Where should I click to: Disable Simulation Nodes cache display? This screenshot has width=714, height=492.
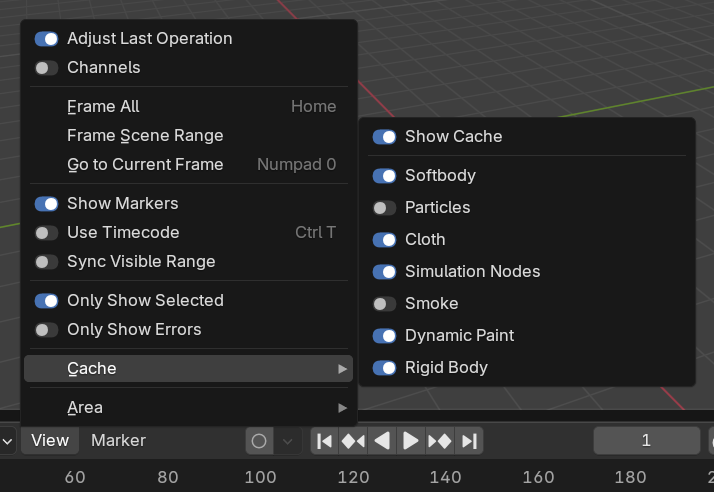[384, 272]
